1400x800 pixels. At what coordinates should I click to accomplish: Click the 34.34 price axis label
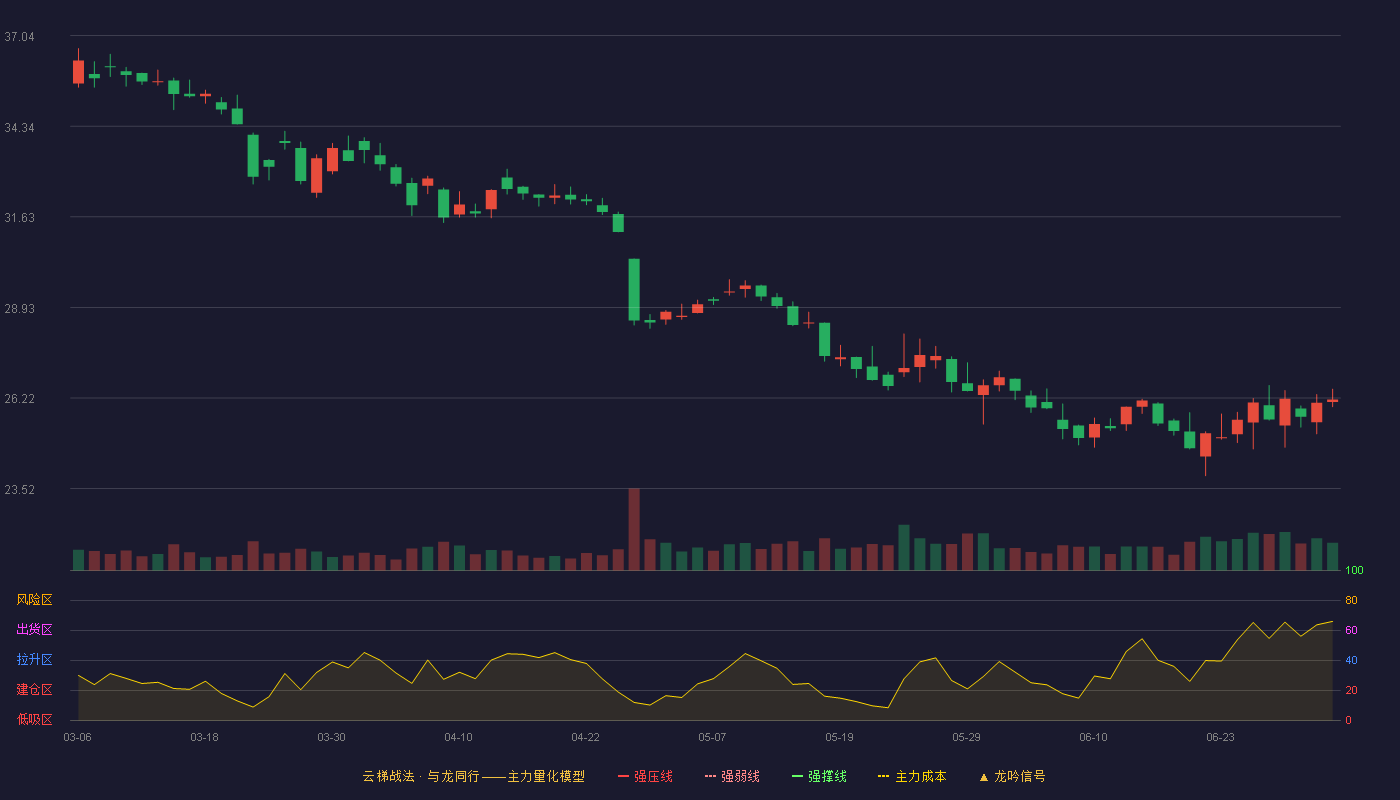pos(19,128)
